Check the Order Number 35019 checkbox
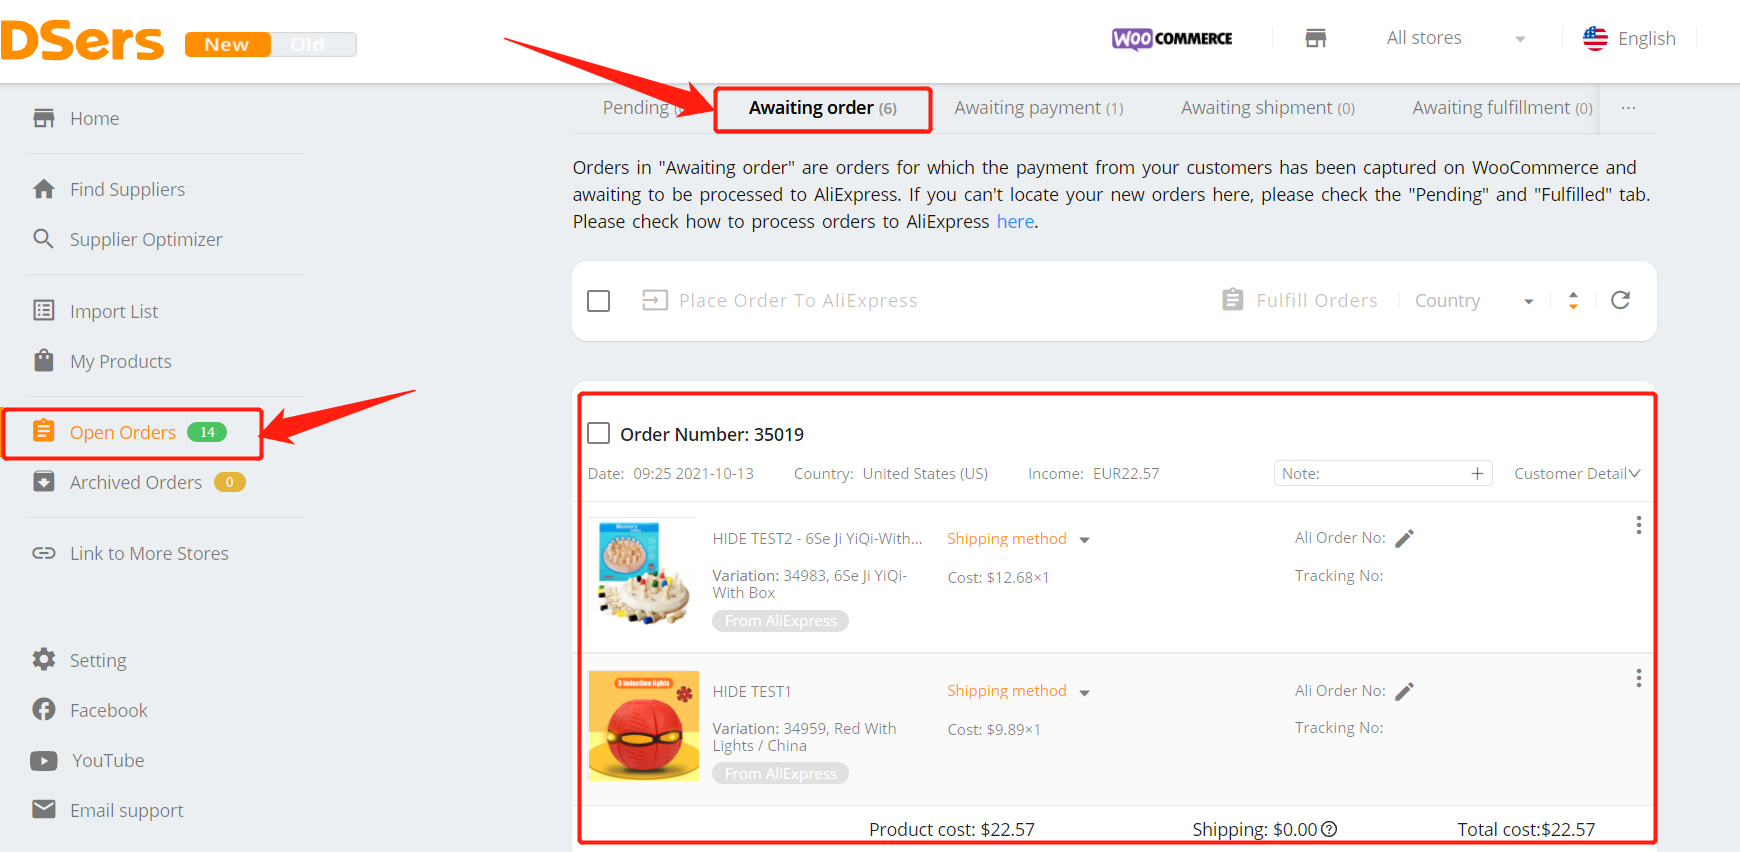The width and height of the screenshot is (1740, 852). [x=598, y=433]
